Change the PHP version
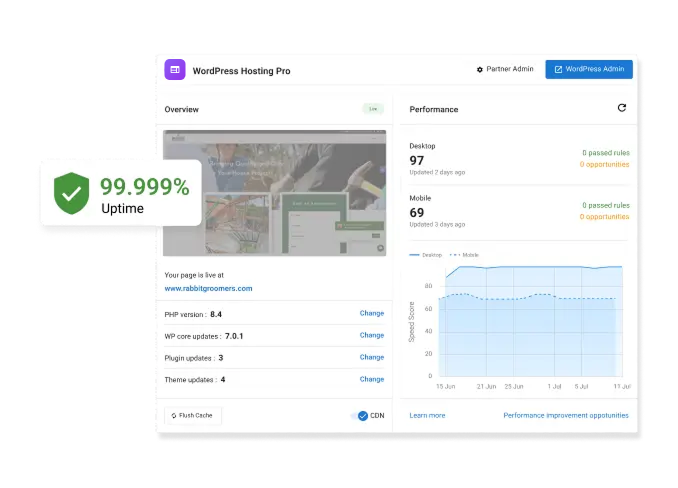Image resolution: width=678 pixels, height=488 pixels. [372, 313]
